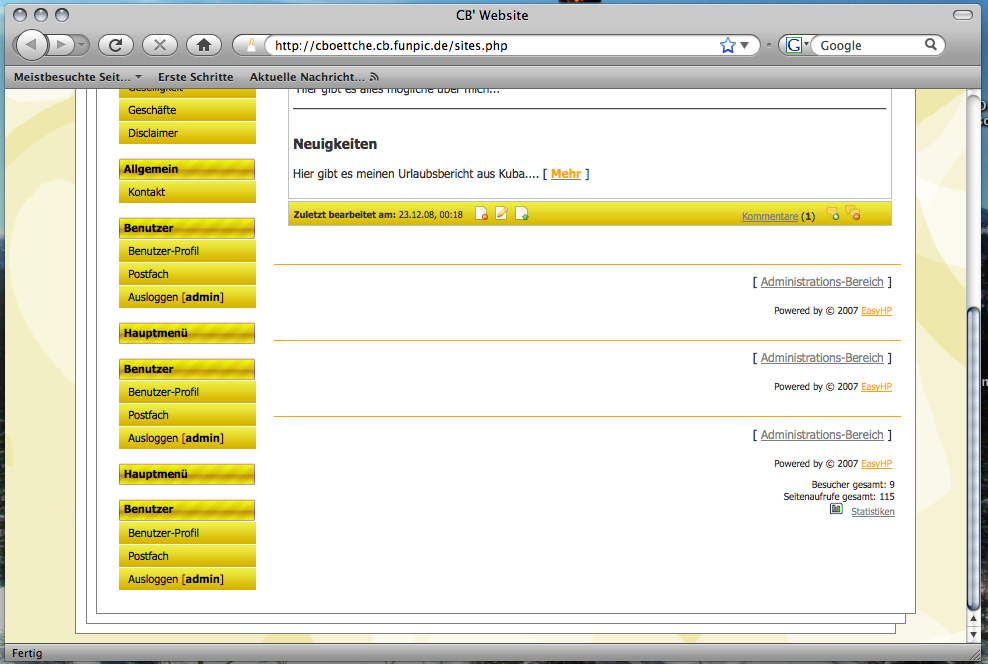
Task: Select Geschäfte in the sidebar menu
Action: pyautogui.click(x=152, y=110)
